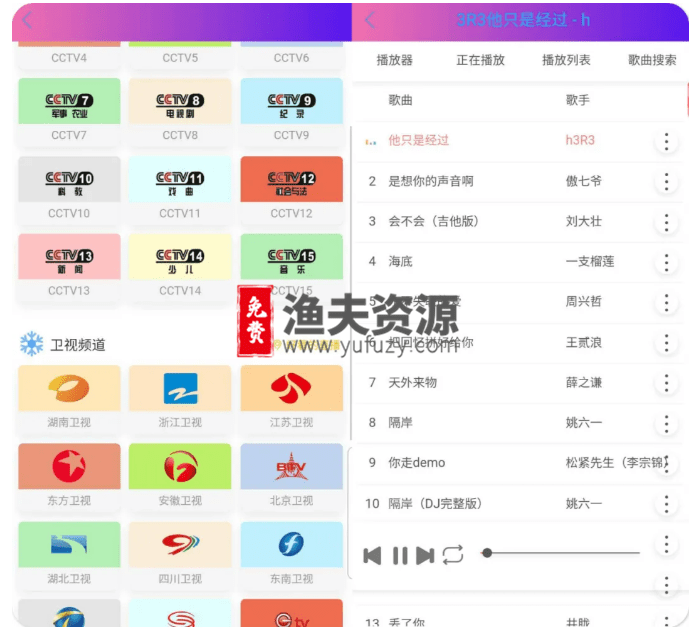Play song 是想你的声音啊

pos(431,181)
